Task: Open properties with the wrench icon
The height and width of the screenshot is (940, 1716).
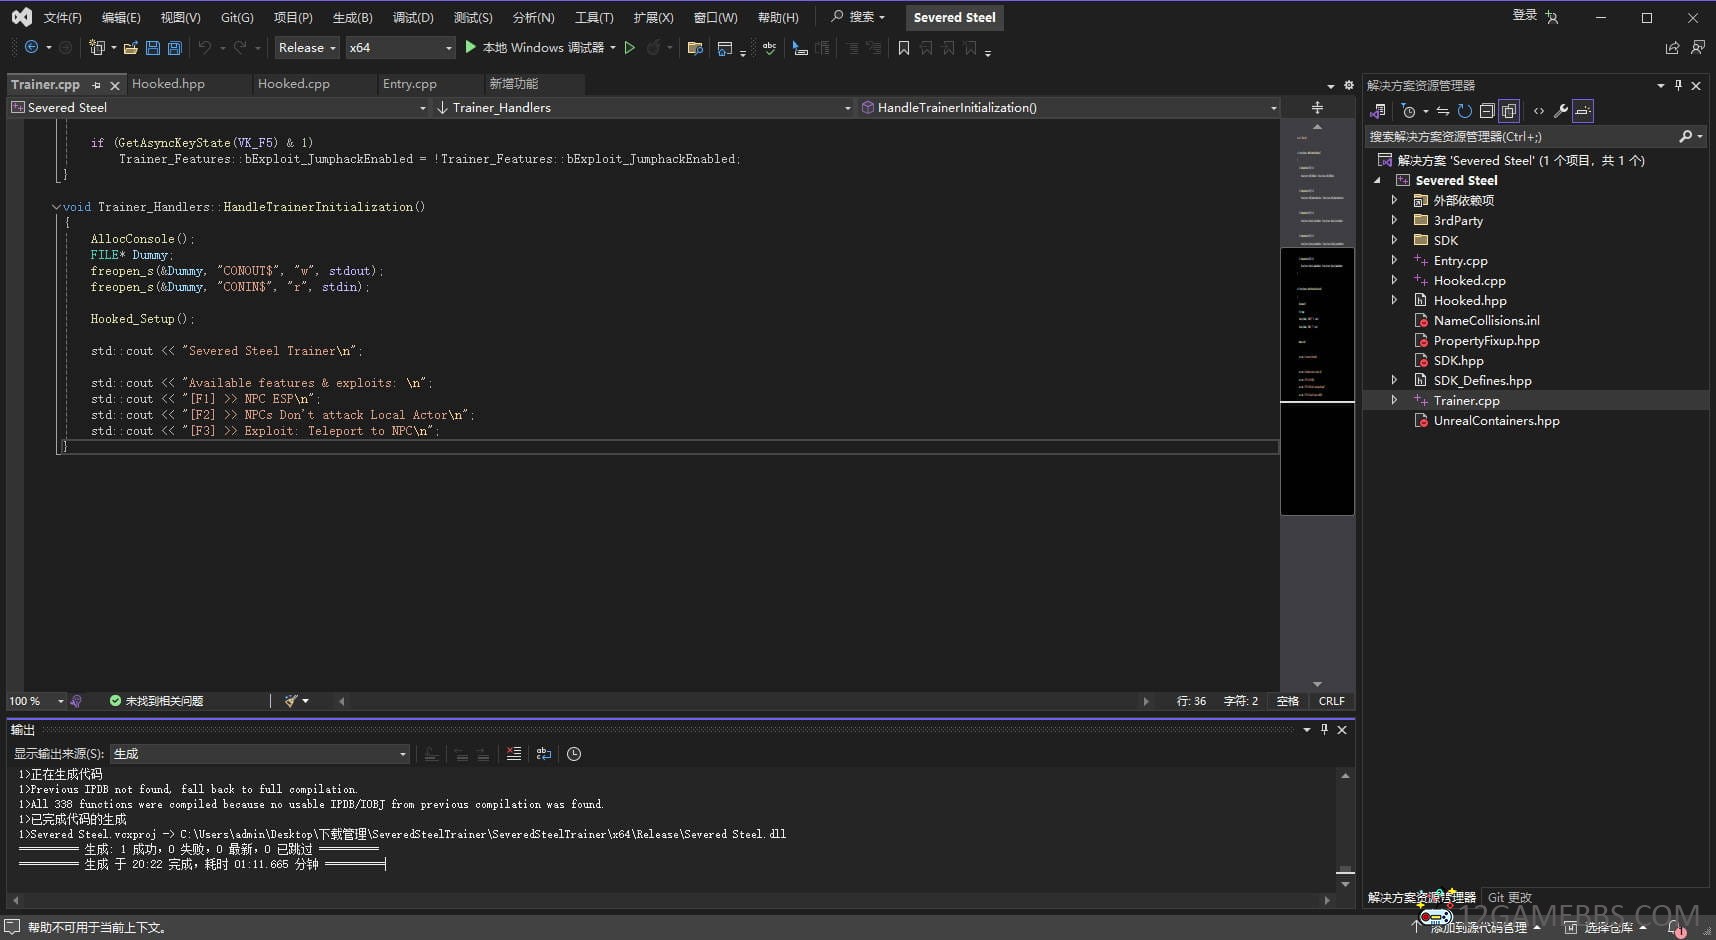Action: coord(1560,111)
